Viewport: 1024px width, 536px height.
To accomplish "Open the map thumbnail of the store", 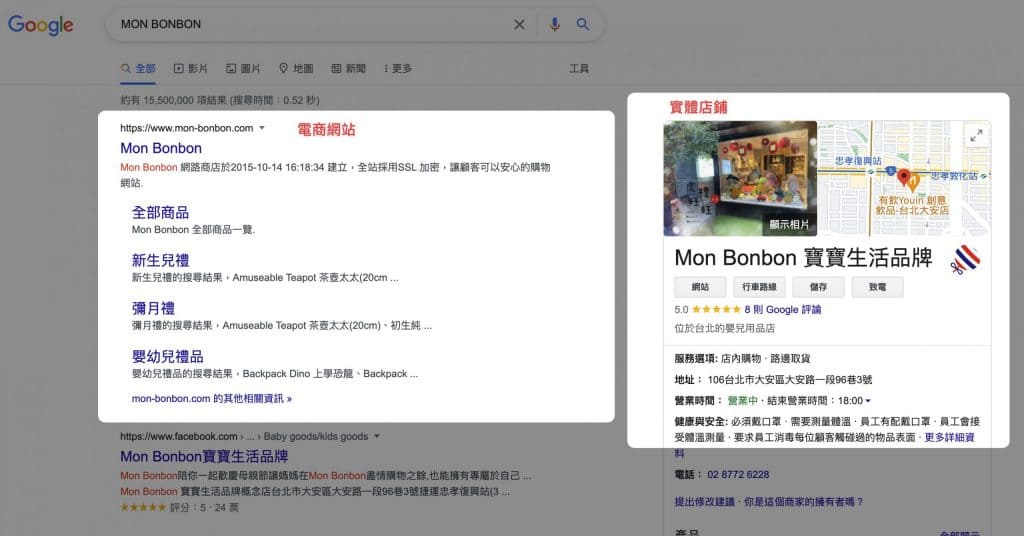I will pyautogui.click(x=904, y=178).
